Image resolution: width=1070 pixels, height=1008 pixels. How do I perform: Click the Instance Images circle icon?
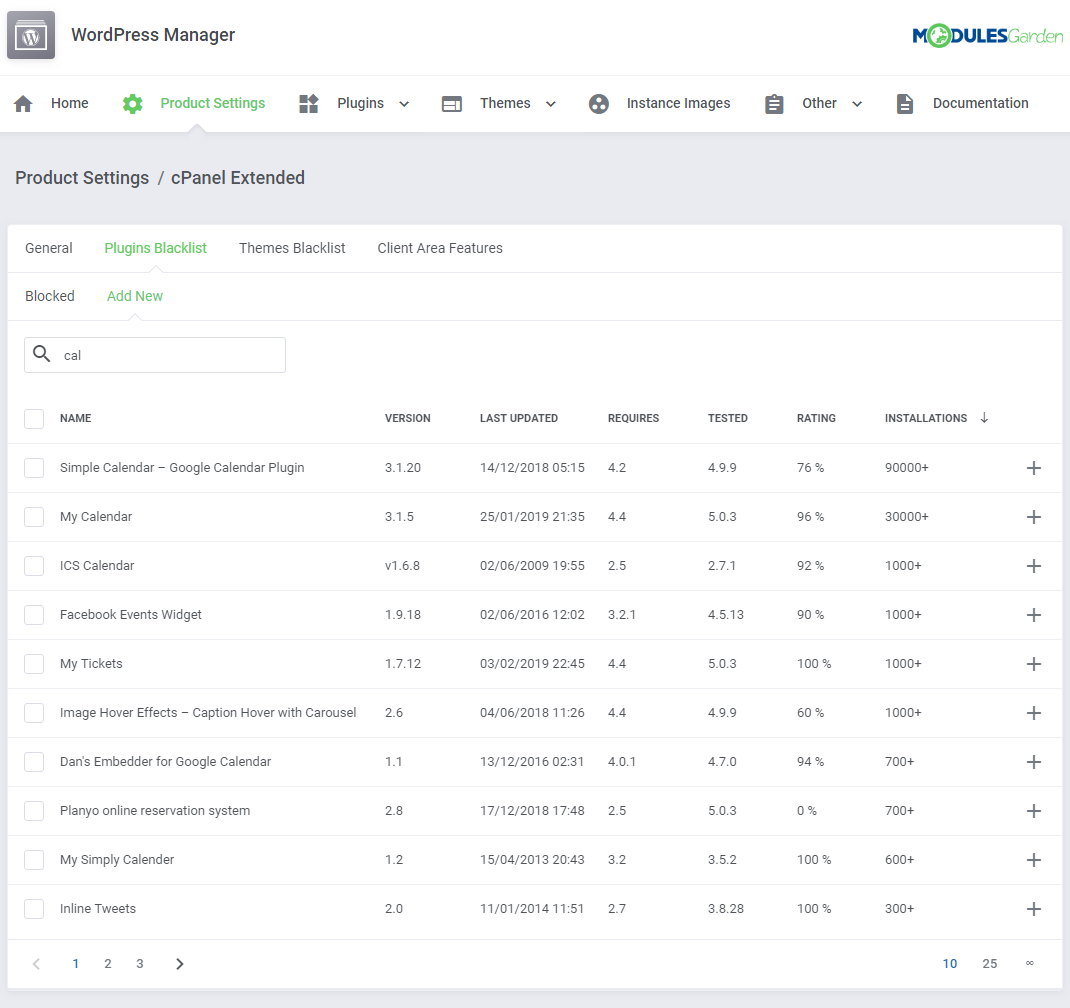coord(598,104)
